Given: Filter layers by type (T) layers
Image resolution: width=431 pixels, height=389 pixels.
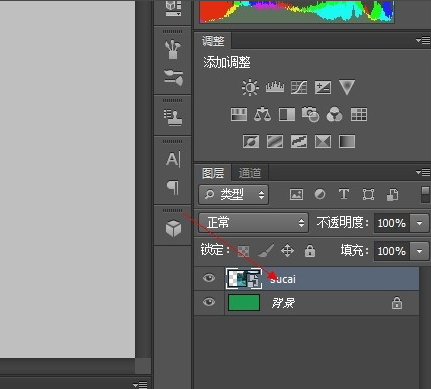Looking at the screenshot, I should [x=344, y=194].
